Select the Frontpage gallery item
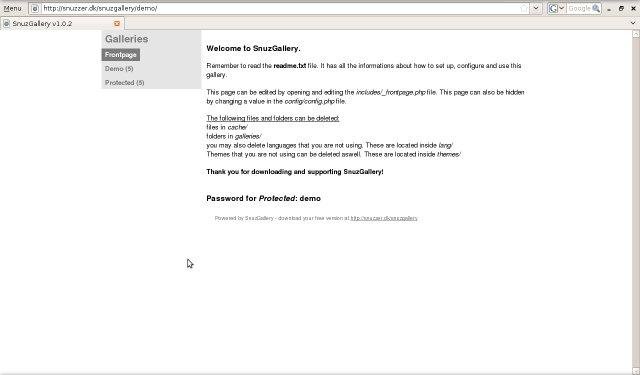Viewport: 640px width, 375px height. click(x=121, y=55)
